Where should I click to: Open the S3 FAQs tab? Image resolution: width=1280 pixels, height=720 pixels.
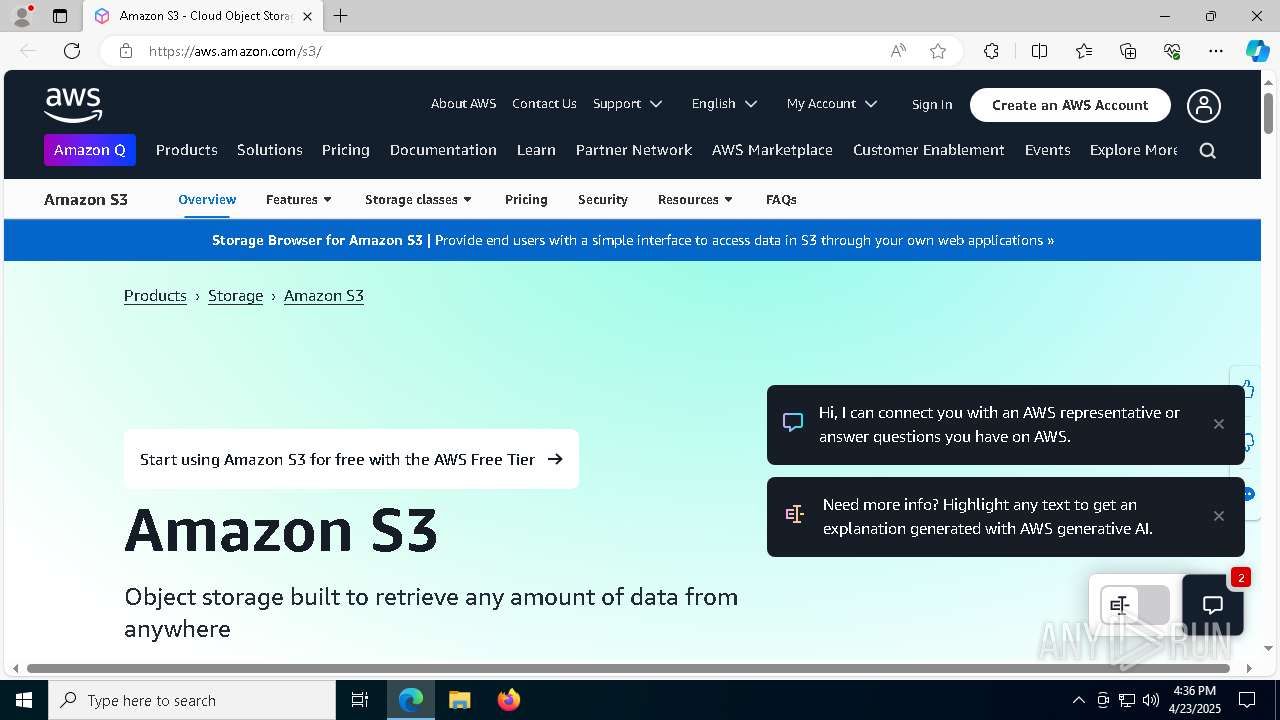coord(781,200)
